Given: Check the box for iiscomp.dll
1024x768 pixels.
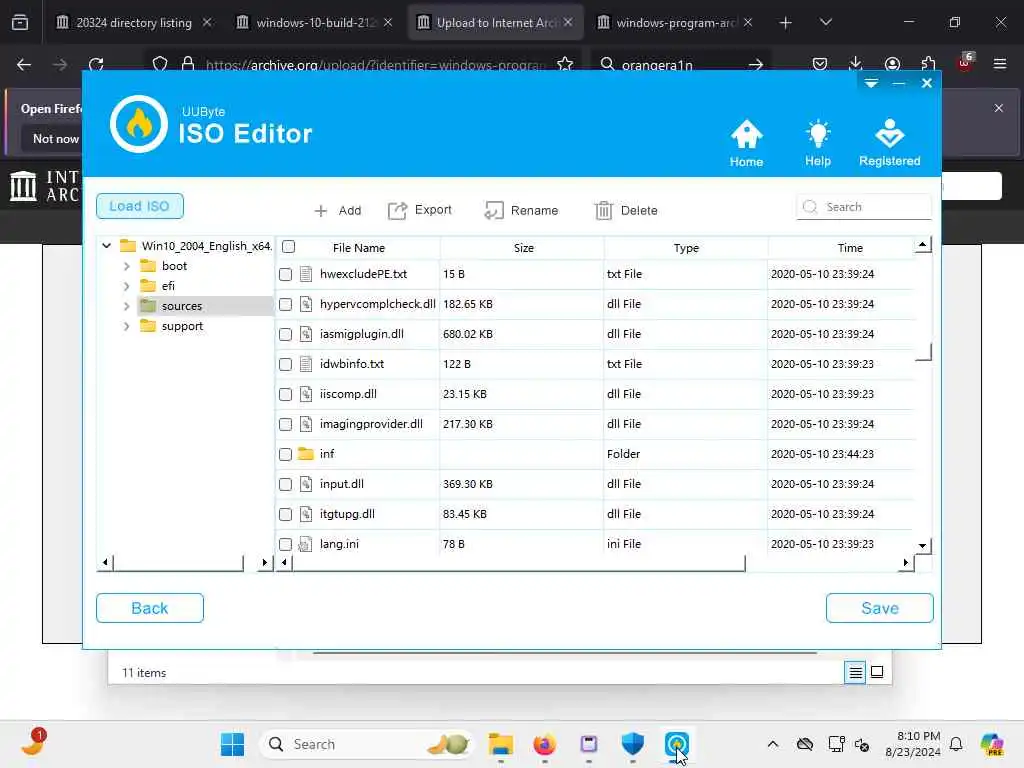Looking at the screenshot, I should (285, 394).
